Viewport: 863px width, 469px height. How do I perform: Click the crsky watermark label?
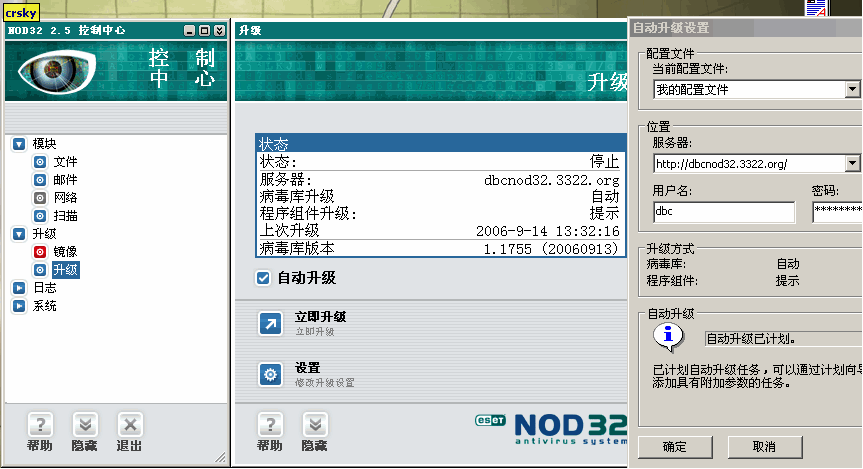click(21, 13)
